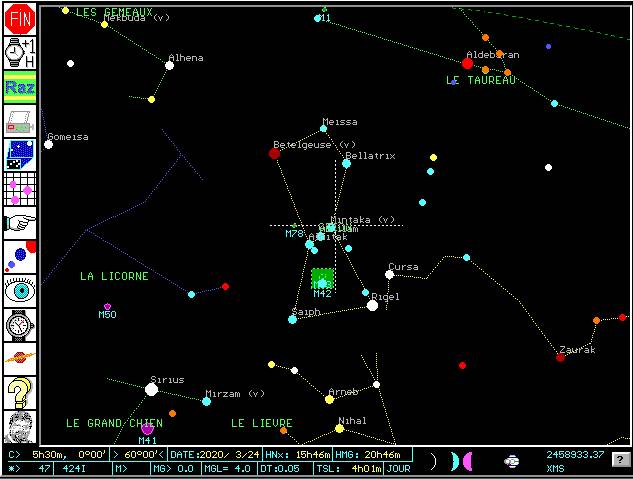Click the MGL= 4.0 limit magnitude field
Image resolution: width=633 pixels, height=479 pixels.
[x=228, y=469]
